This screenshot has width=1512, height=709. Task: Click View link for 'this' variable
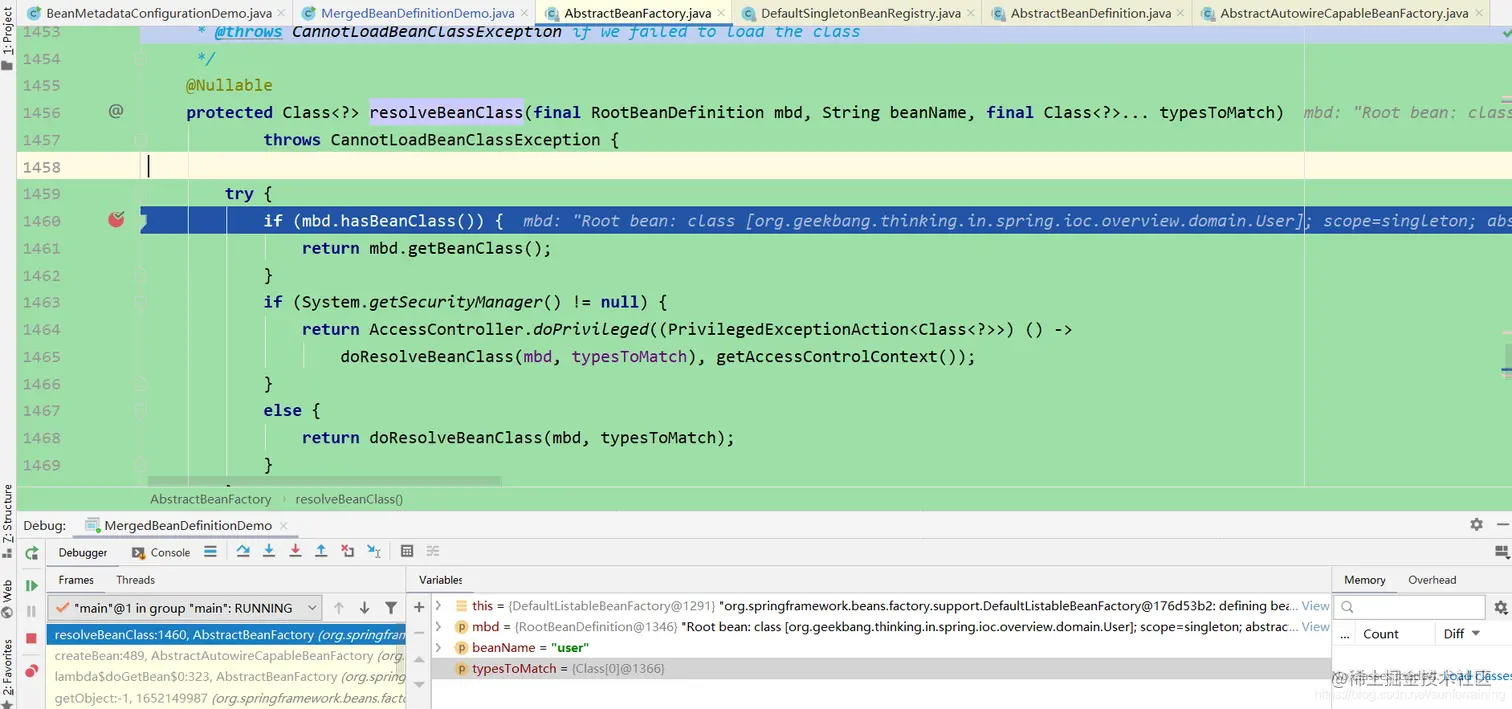pos(1315,606)
